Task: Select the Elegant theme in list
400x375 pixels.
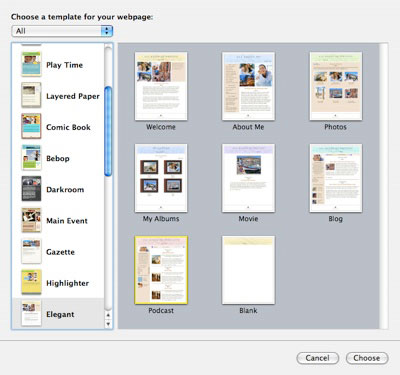Action: 58,313
